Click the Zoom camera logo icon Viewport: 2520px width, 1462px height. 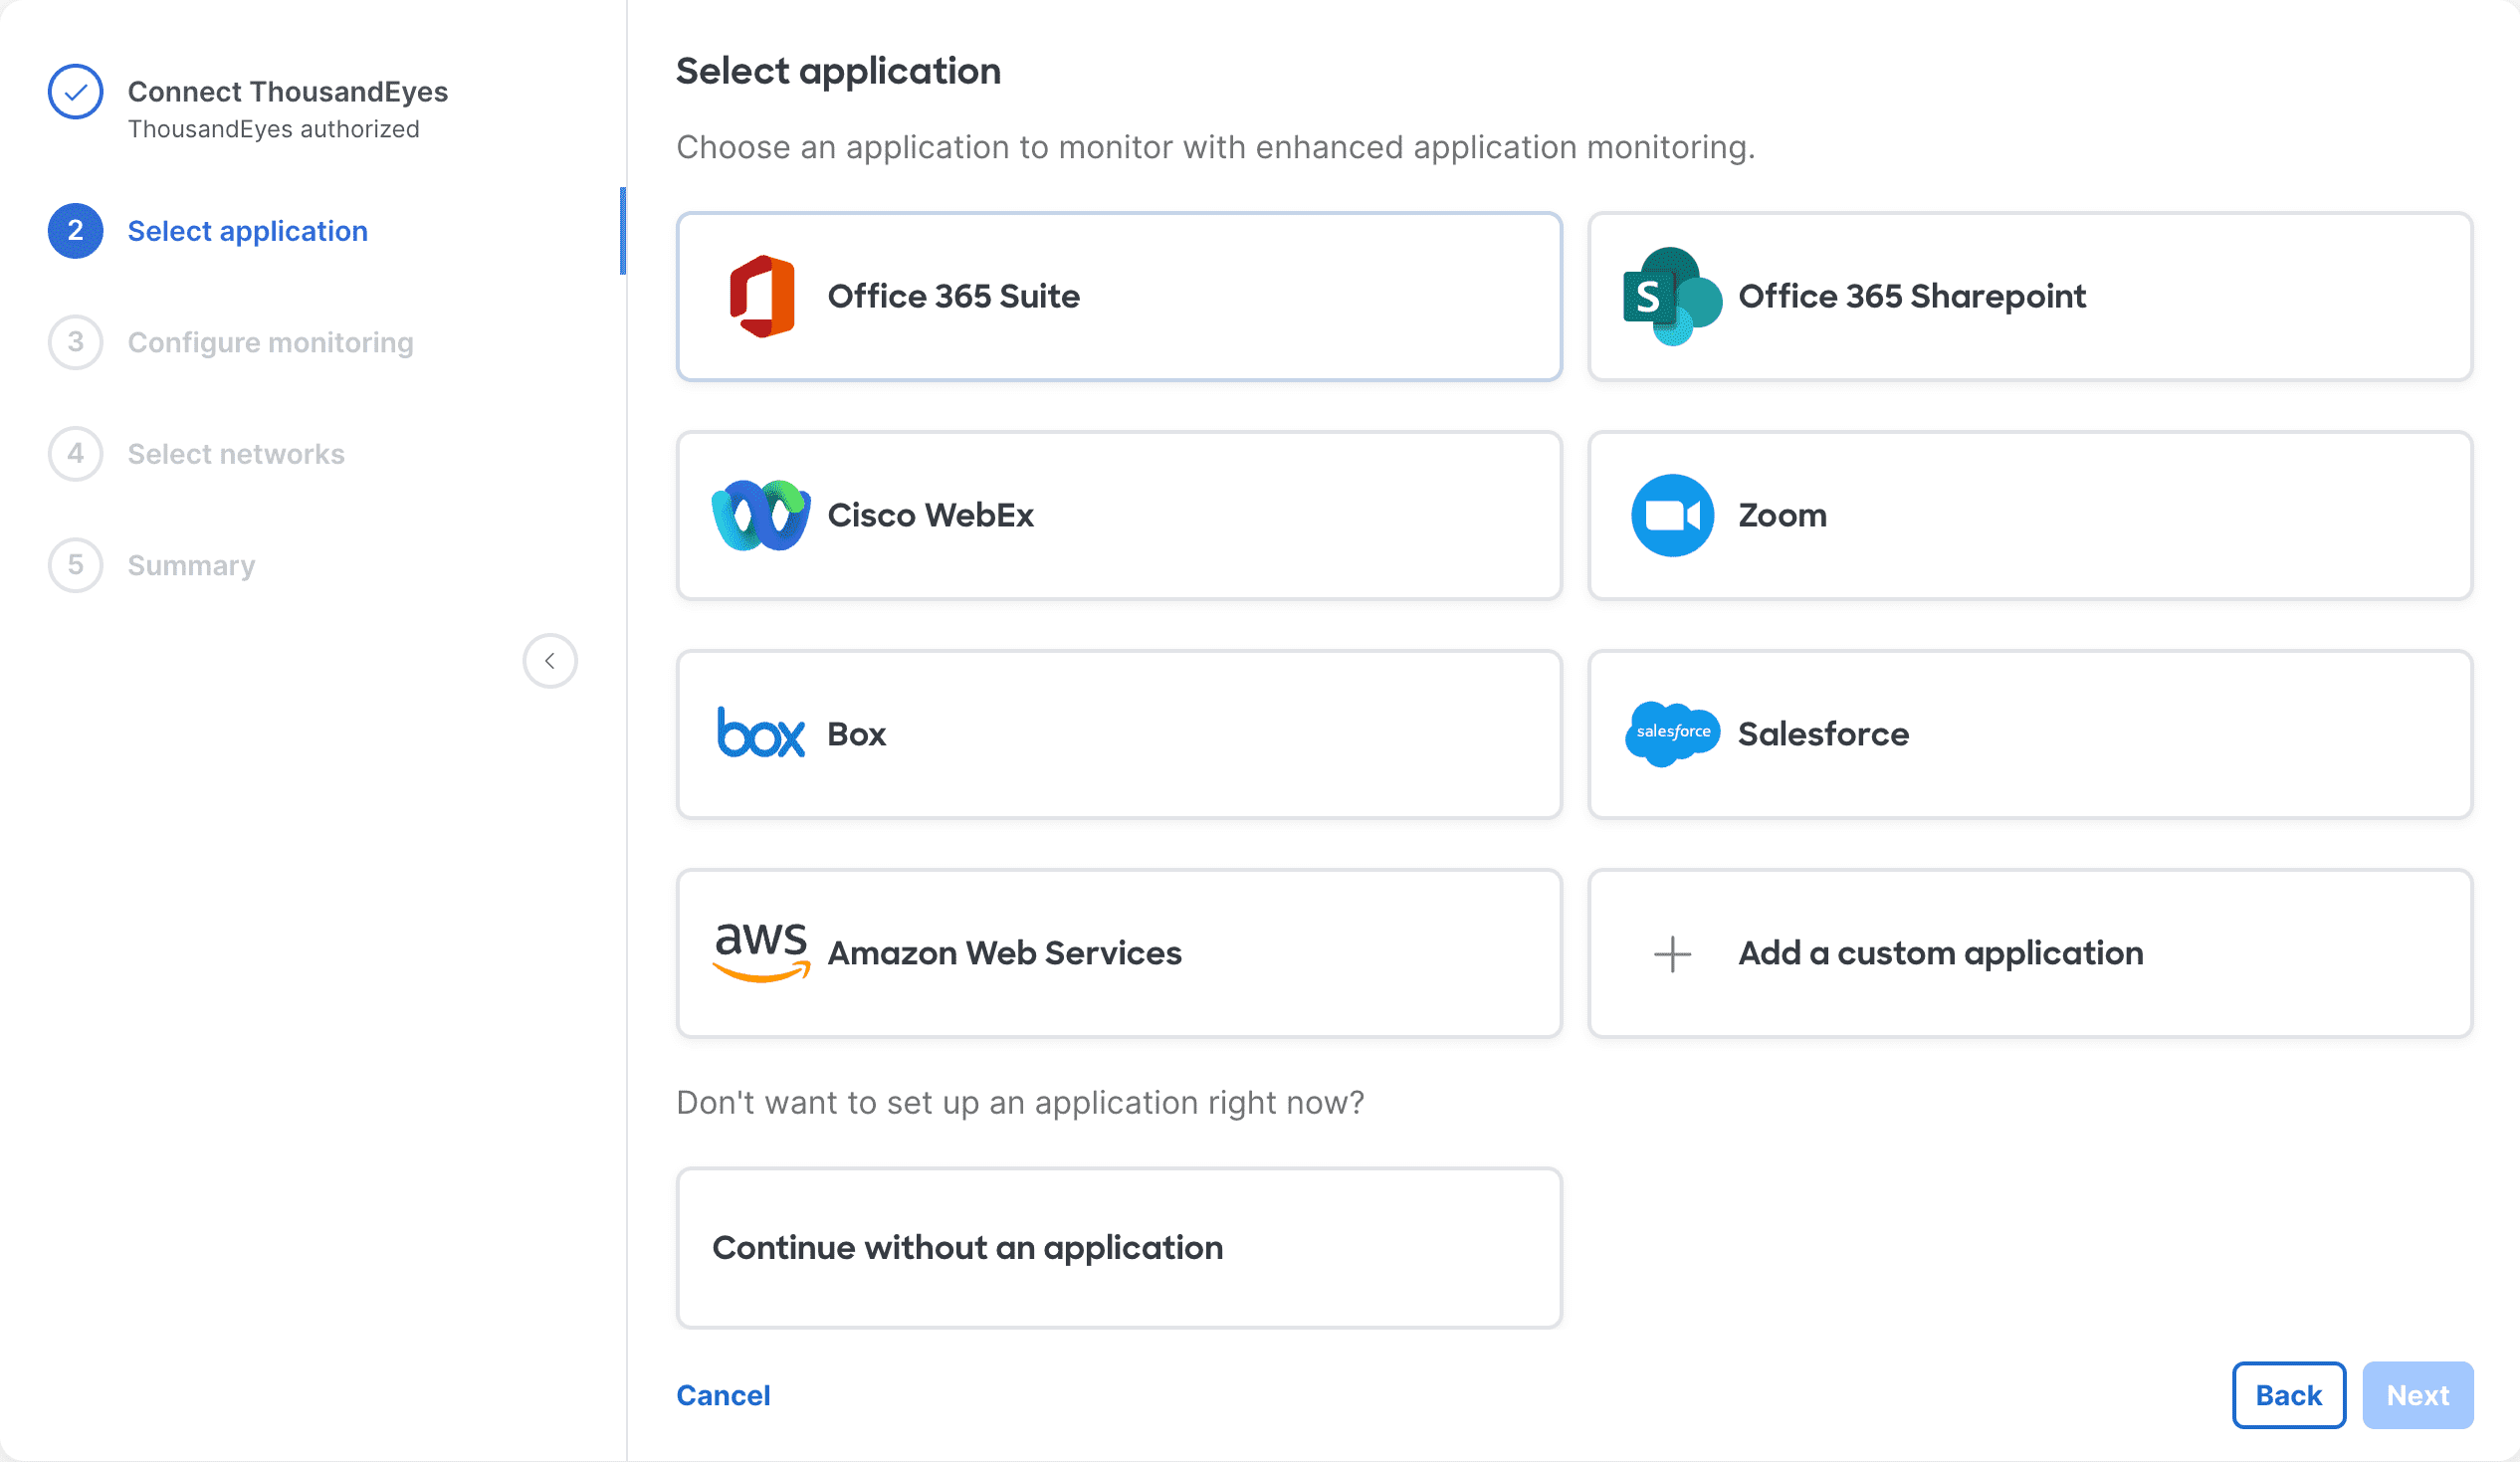tap(1672, 515)
